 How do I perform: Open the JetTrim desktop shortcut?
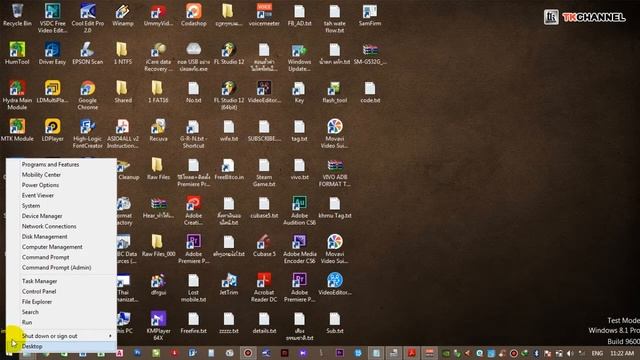click(229, 284)
